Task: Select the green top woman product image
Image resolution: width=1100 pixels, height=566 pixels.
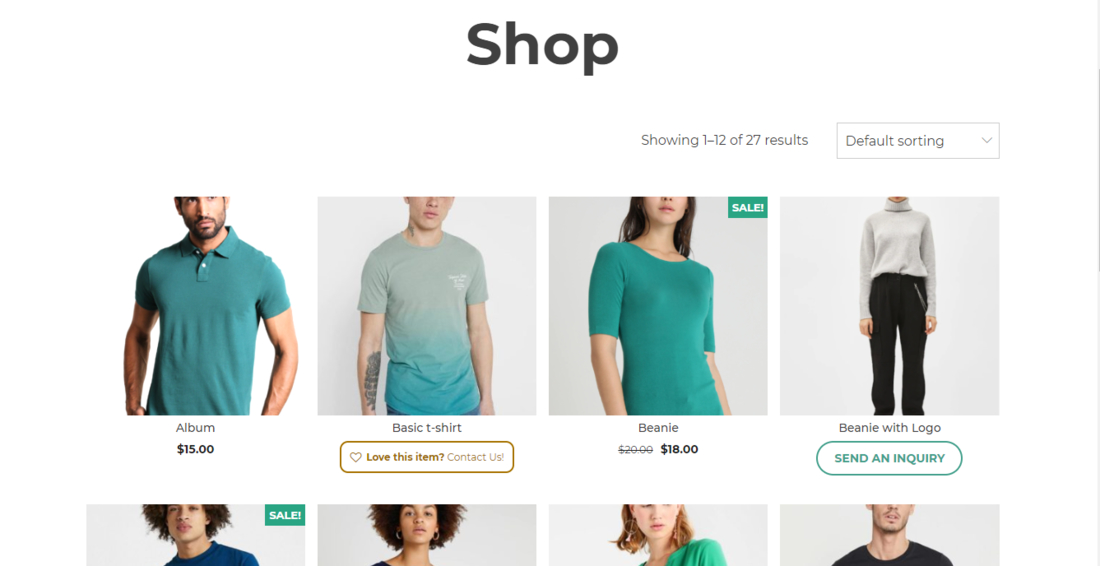Action: click(x=658, y=306)
